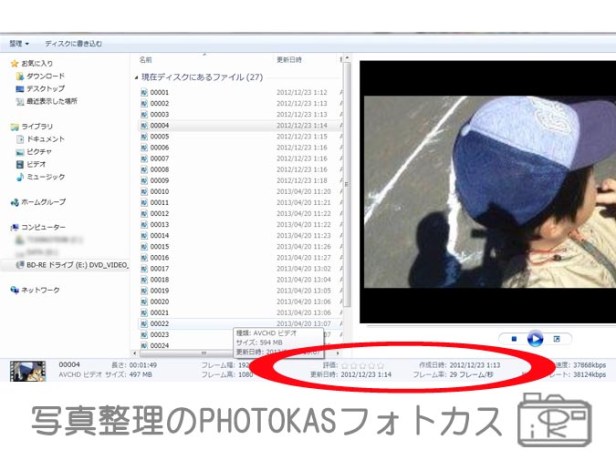The height and width of the screenshot is (460, 616).
Task: Click the video preview image
Action: (490, 192)
